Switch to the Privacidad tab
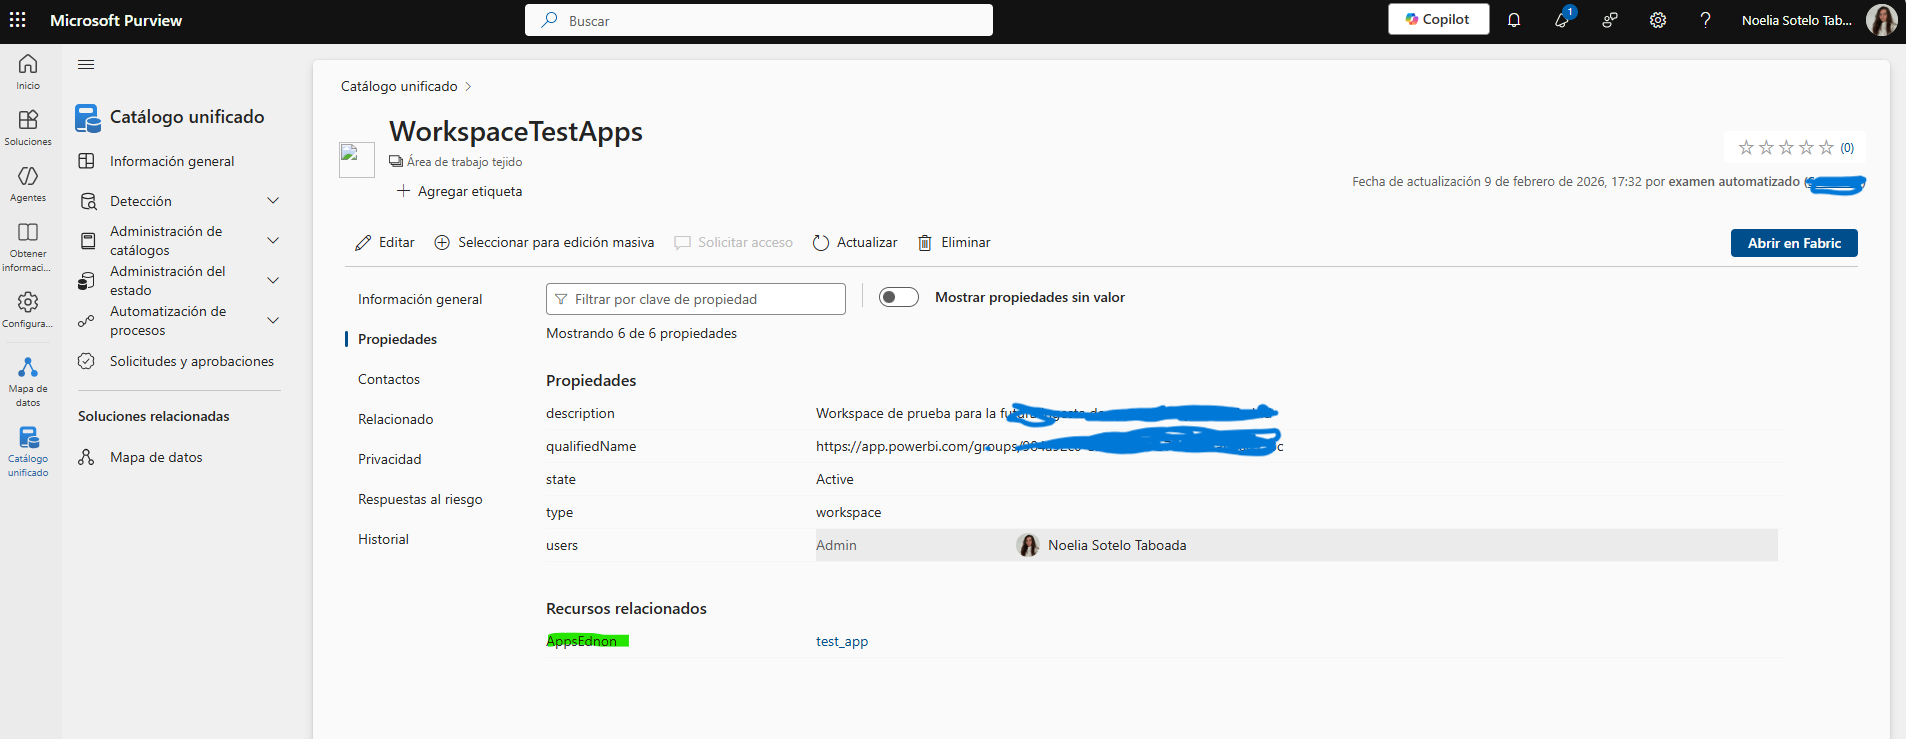The image size is (1906, 739). [390, 459]
